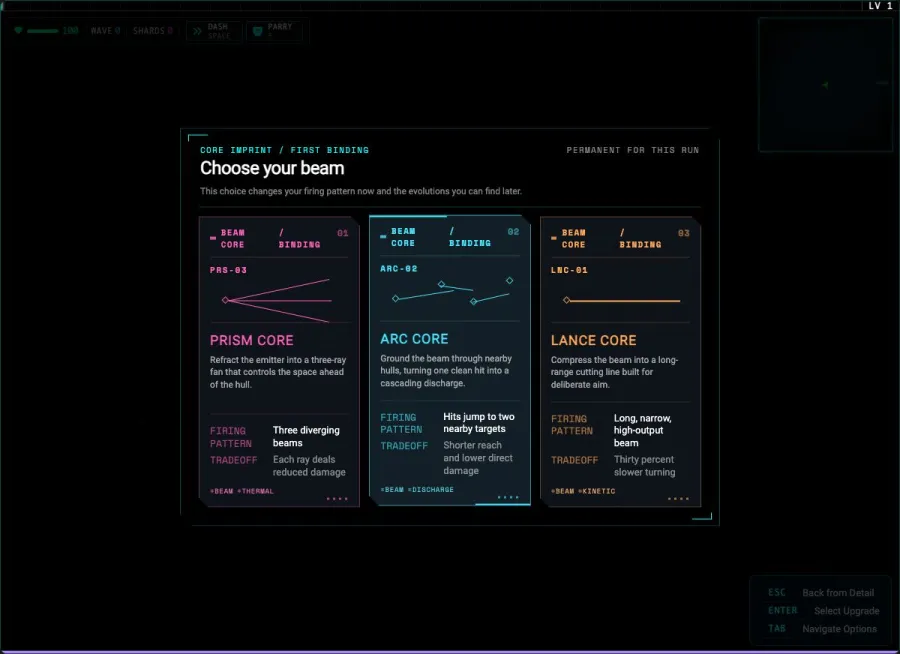The image size is (900, 654).
Task: Click the four dots on the Lance card
Action: click(678, 498)
